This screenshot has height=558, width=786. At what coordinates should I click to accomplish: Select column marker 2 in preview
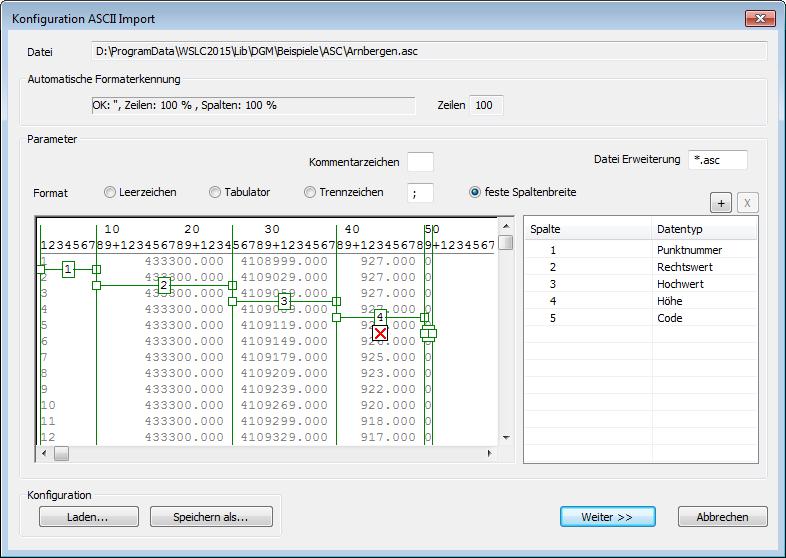tap(164, 286)
